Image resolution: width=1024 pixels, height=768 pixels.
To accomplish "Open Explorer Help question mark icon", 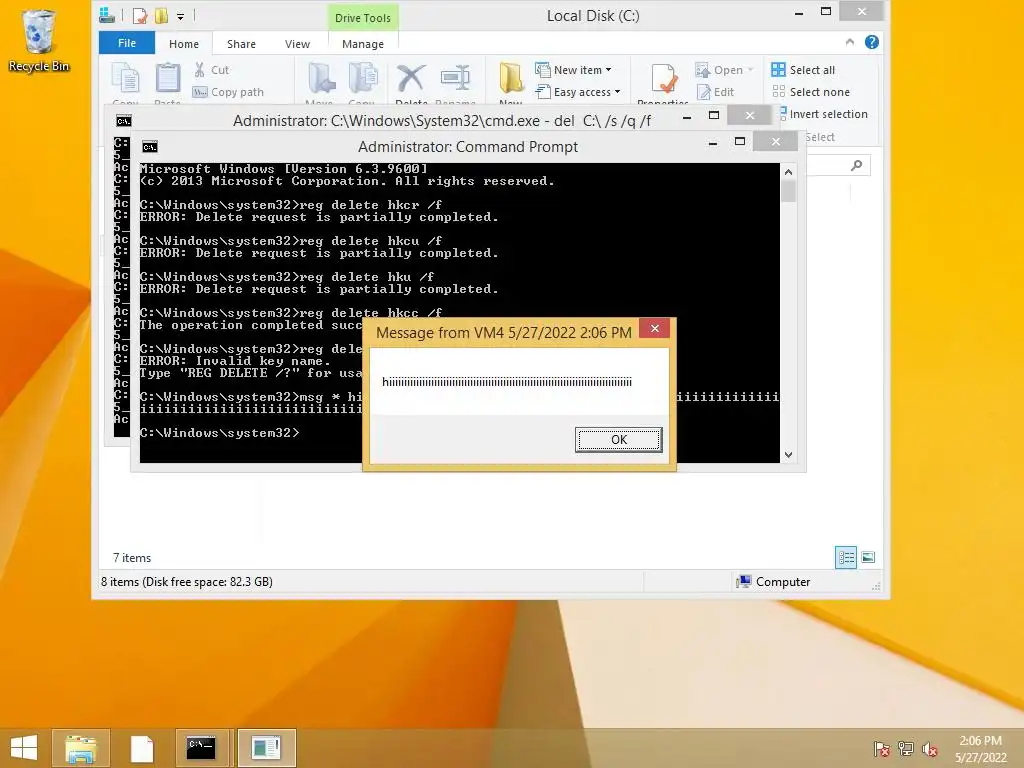I will pos(872,42).
